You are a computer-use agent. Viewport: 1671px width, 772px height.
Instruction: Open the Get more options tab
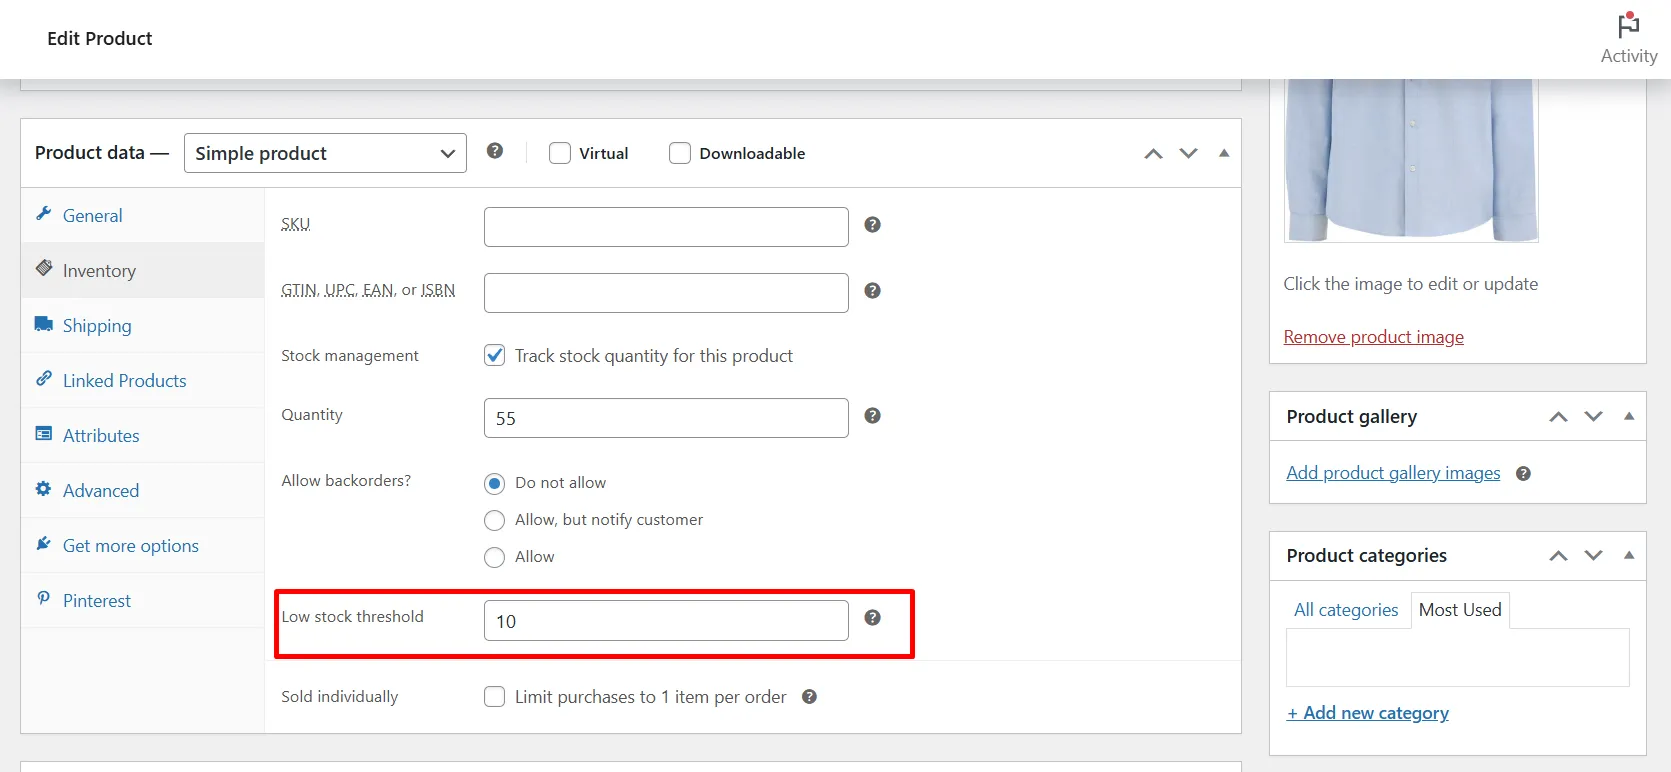click(142, 545)
